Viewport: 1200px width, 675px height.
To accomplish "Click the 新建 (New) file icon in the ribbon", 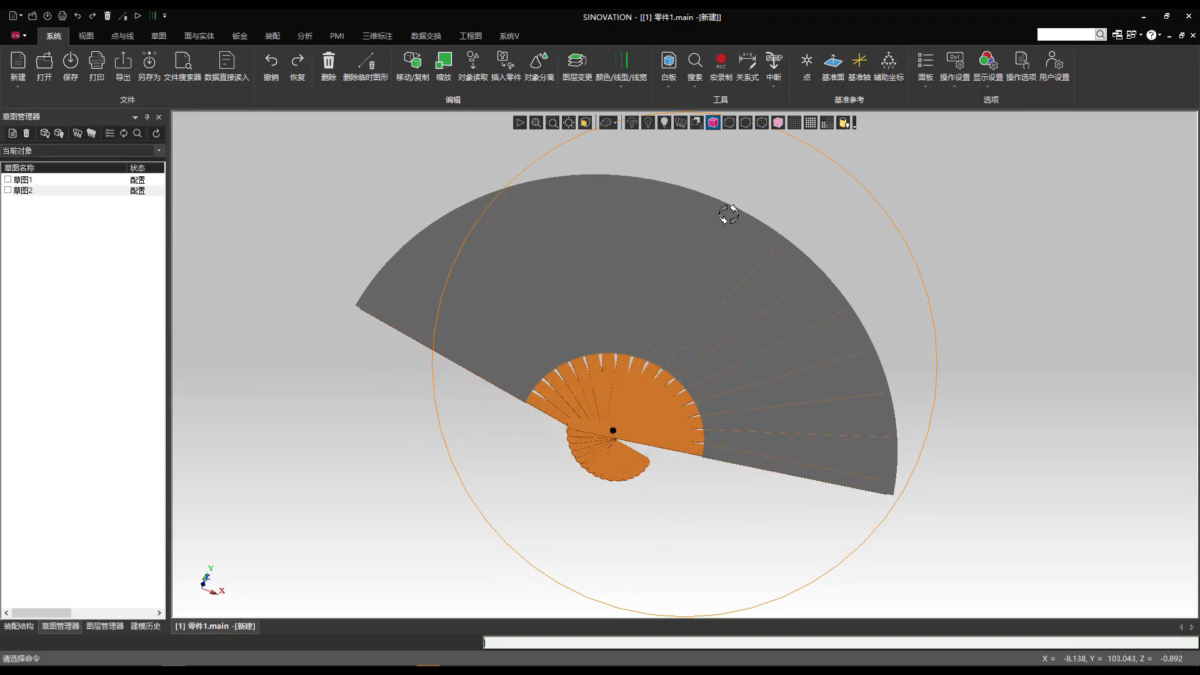I will point(18,62).
